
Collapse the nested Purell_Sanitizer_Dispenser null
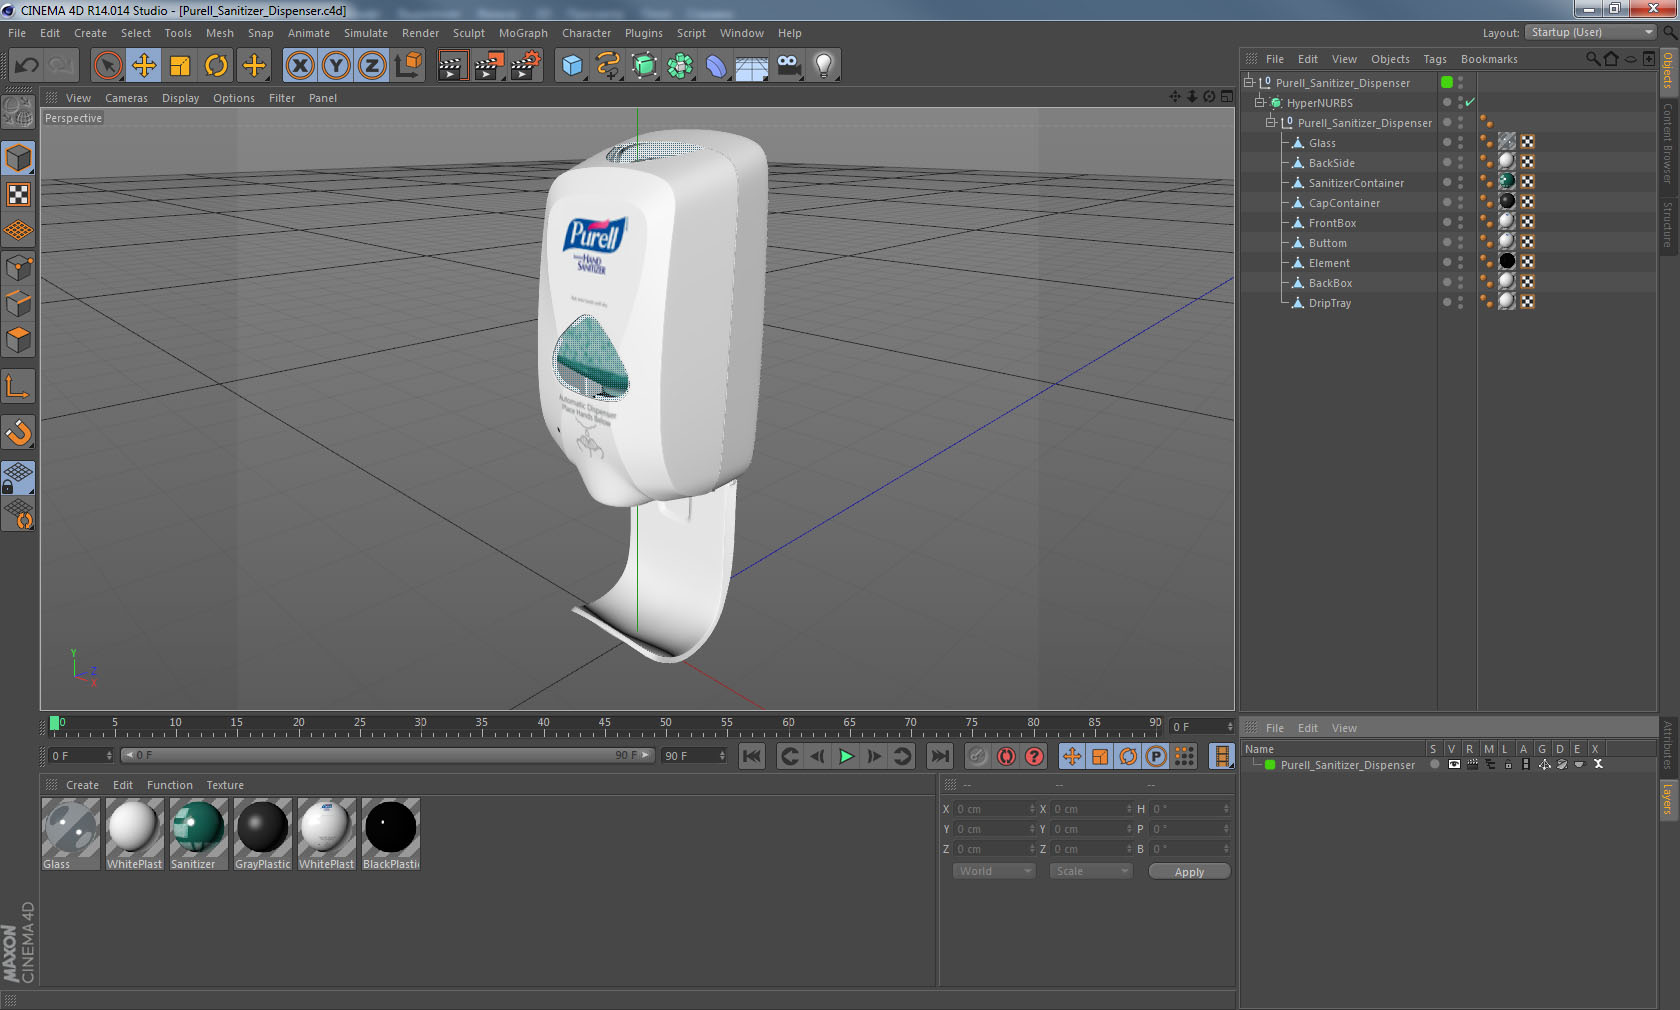click(x=1271, y=122)
